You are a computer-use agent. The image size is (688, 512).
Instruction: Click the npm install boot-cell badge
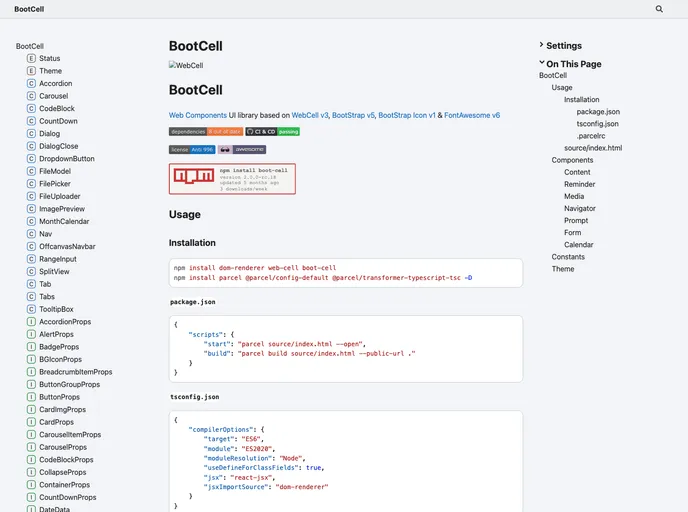[x=232, y=179]
